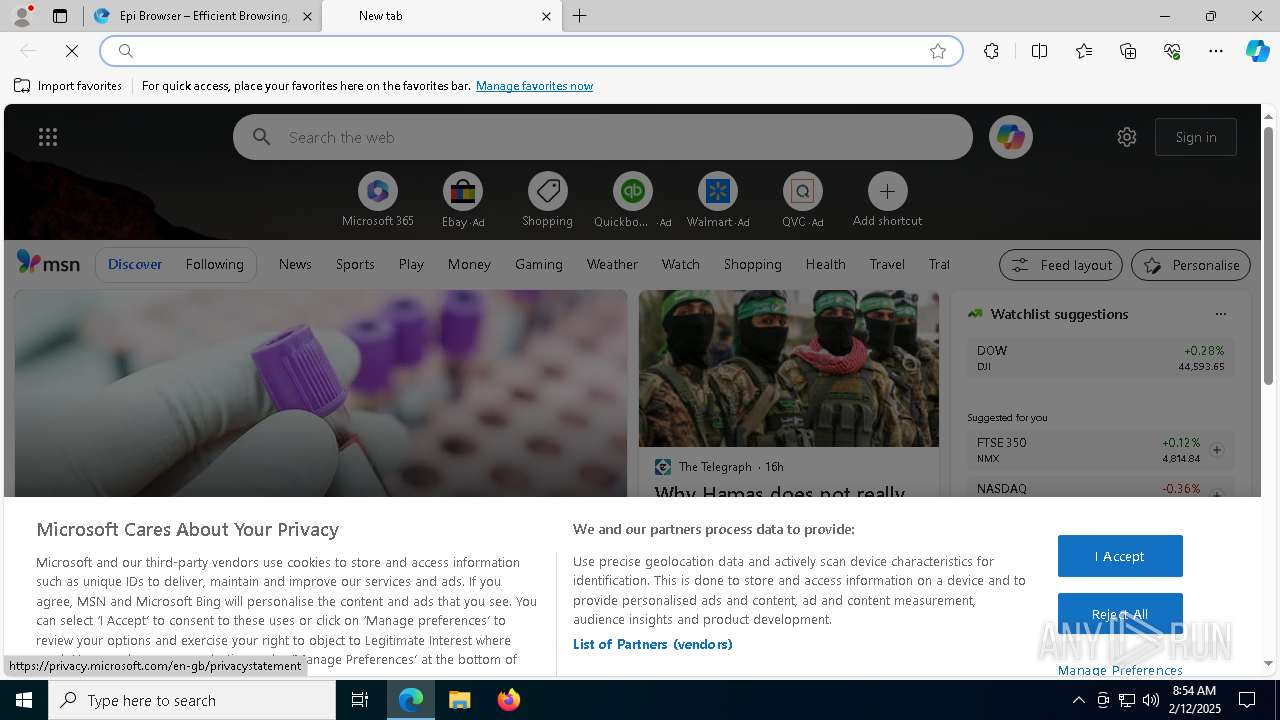Stop loading the page

[x=72, y=51]
